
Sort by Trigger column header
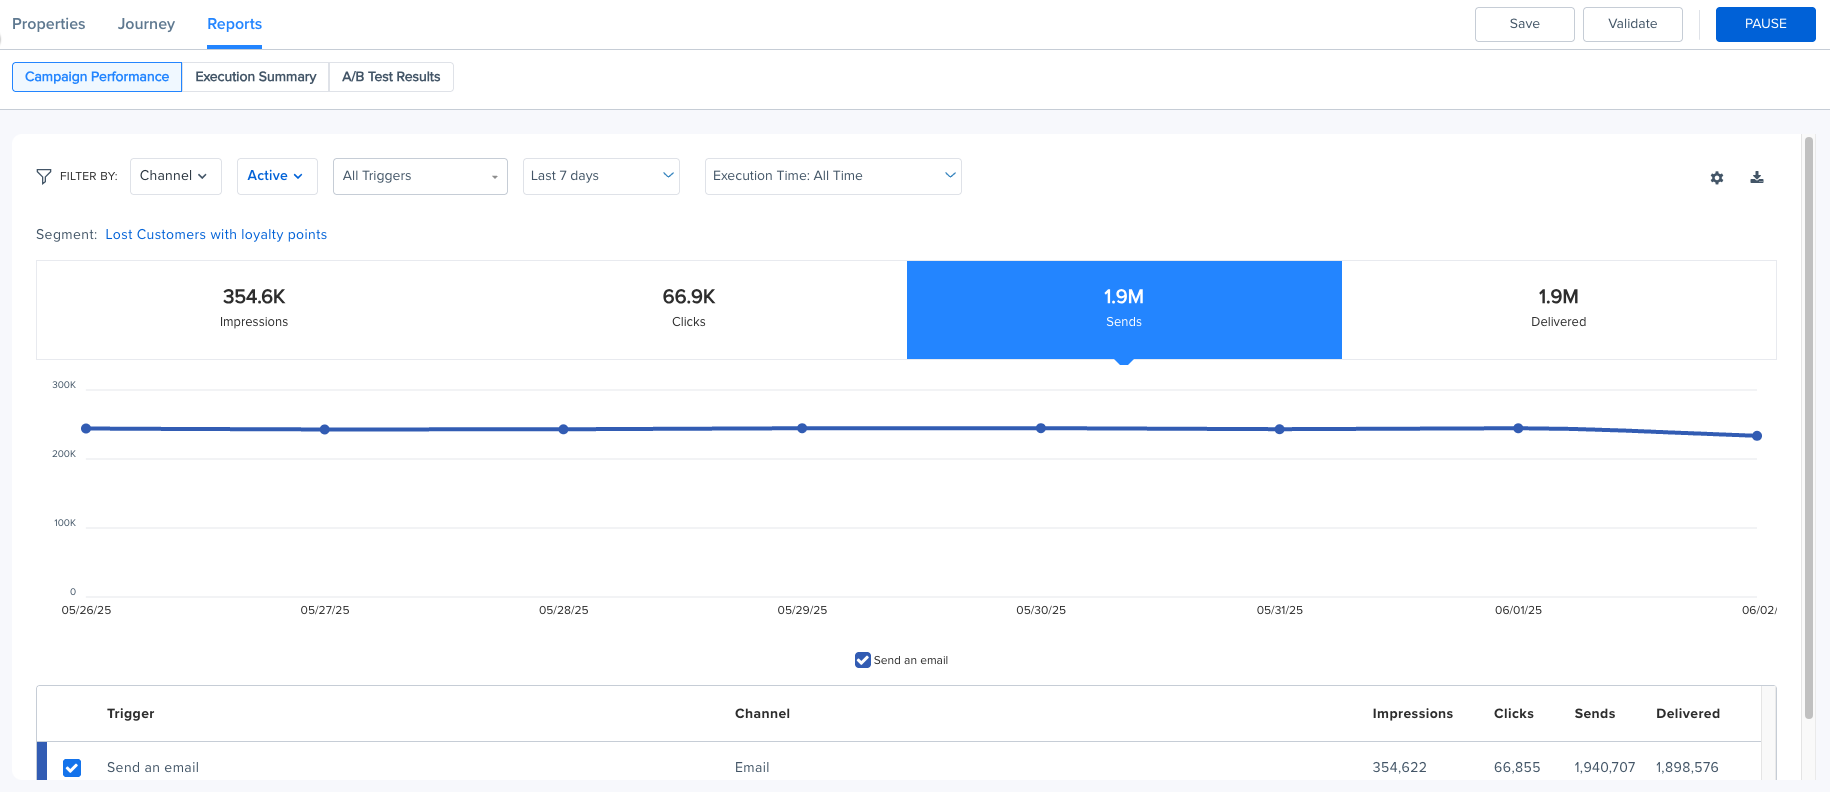coord(131,714)
